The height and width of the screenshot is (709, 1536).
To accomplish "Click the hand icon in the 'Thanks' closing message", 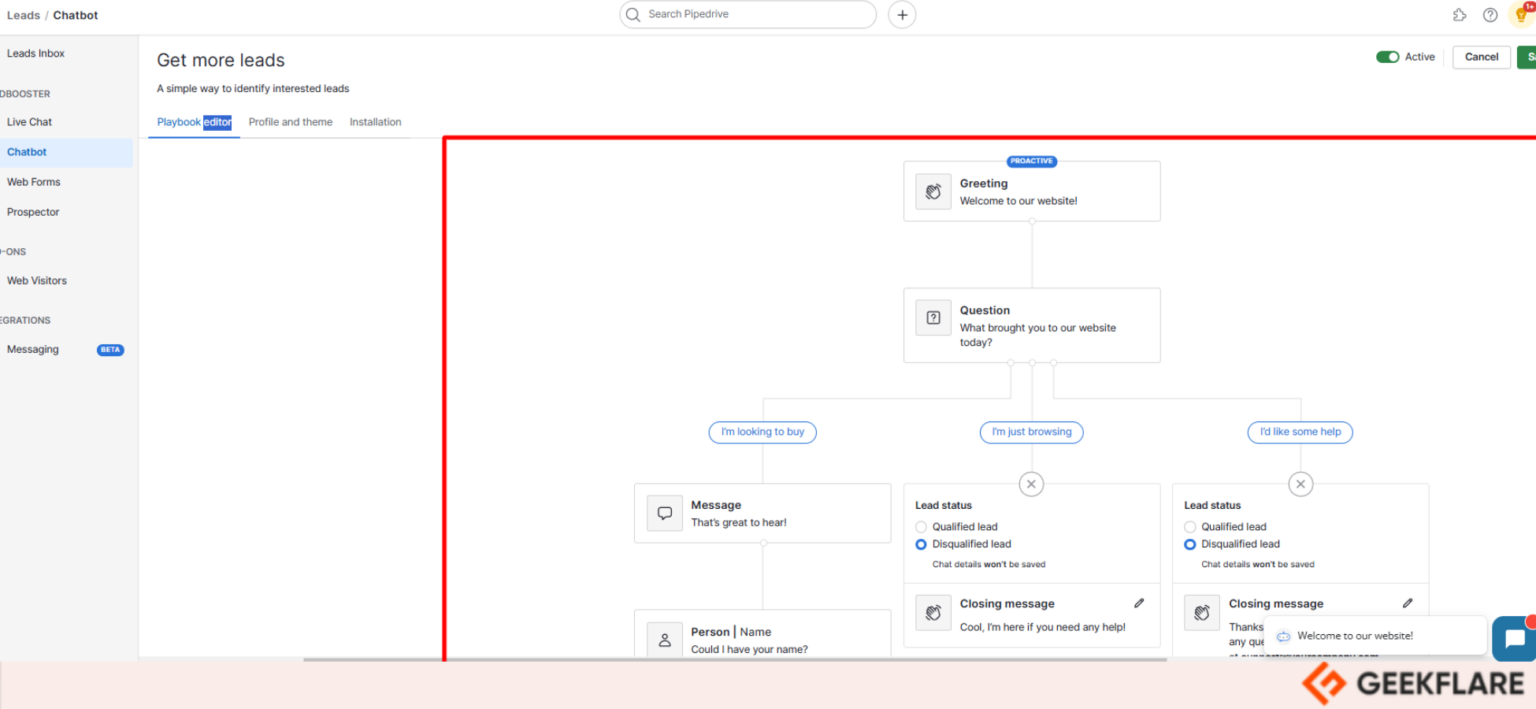I will tap(1202, 612).
